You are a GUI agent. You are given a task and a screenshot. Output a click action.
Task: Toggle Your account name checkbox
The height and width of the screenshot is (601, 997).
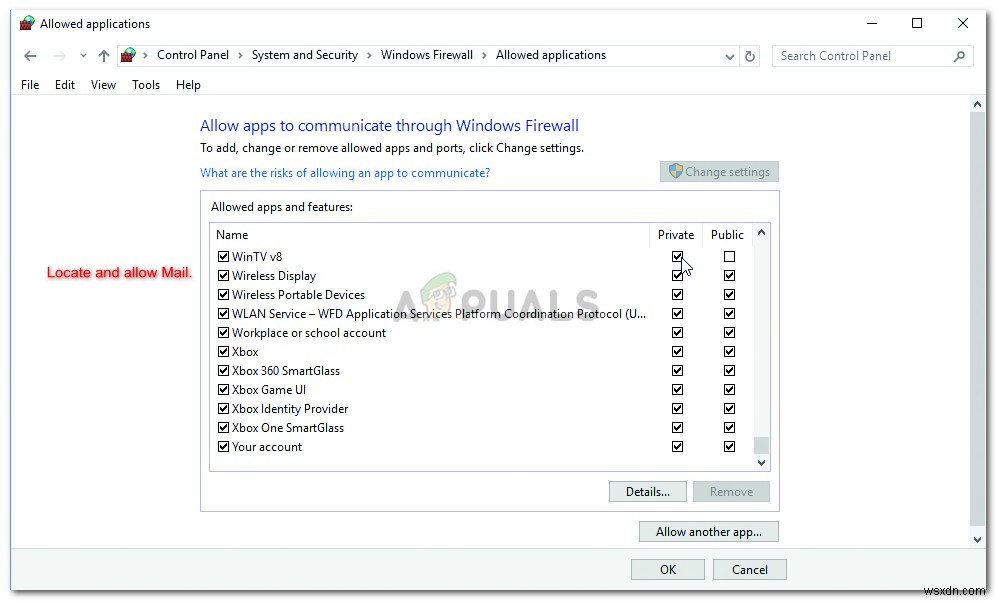pos(223,447)
